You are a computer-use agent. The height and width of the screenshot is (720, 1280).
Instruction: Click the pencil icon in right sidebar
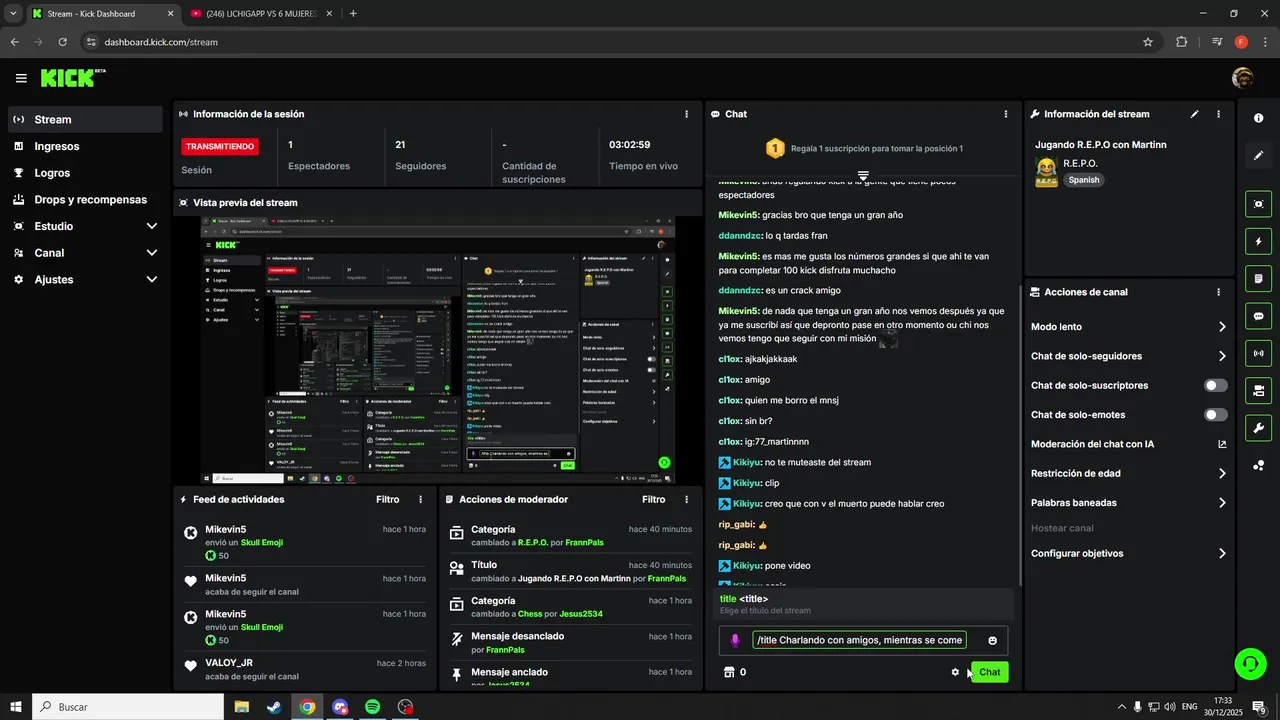tap(1258, 156)
